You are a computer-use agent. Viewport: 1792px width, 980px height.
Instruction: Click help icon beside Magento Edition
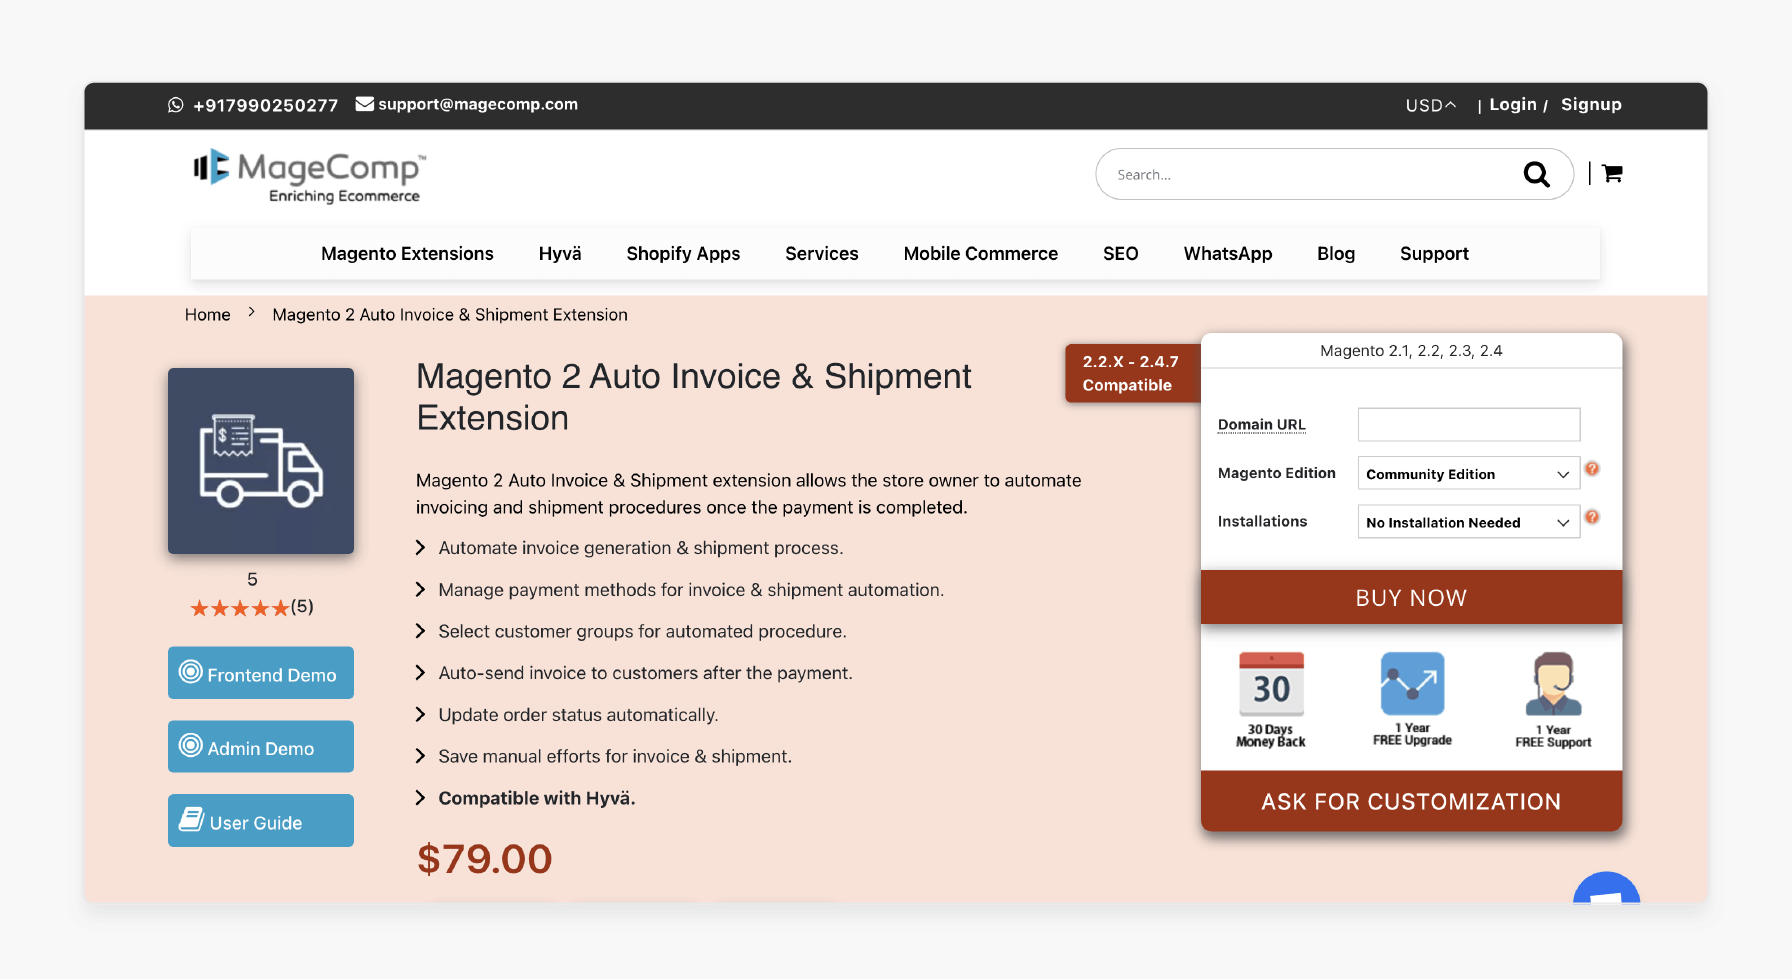coord(1592,469)
